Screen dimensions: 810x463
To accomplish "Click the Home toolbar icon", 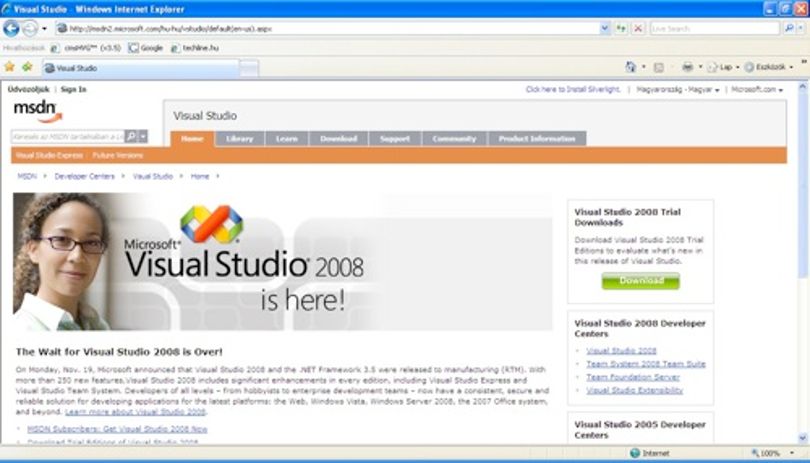I will coord(630,67).
